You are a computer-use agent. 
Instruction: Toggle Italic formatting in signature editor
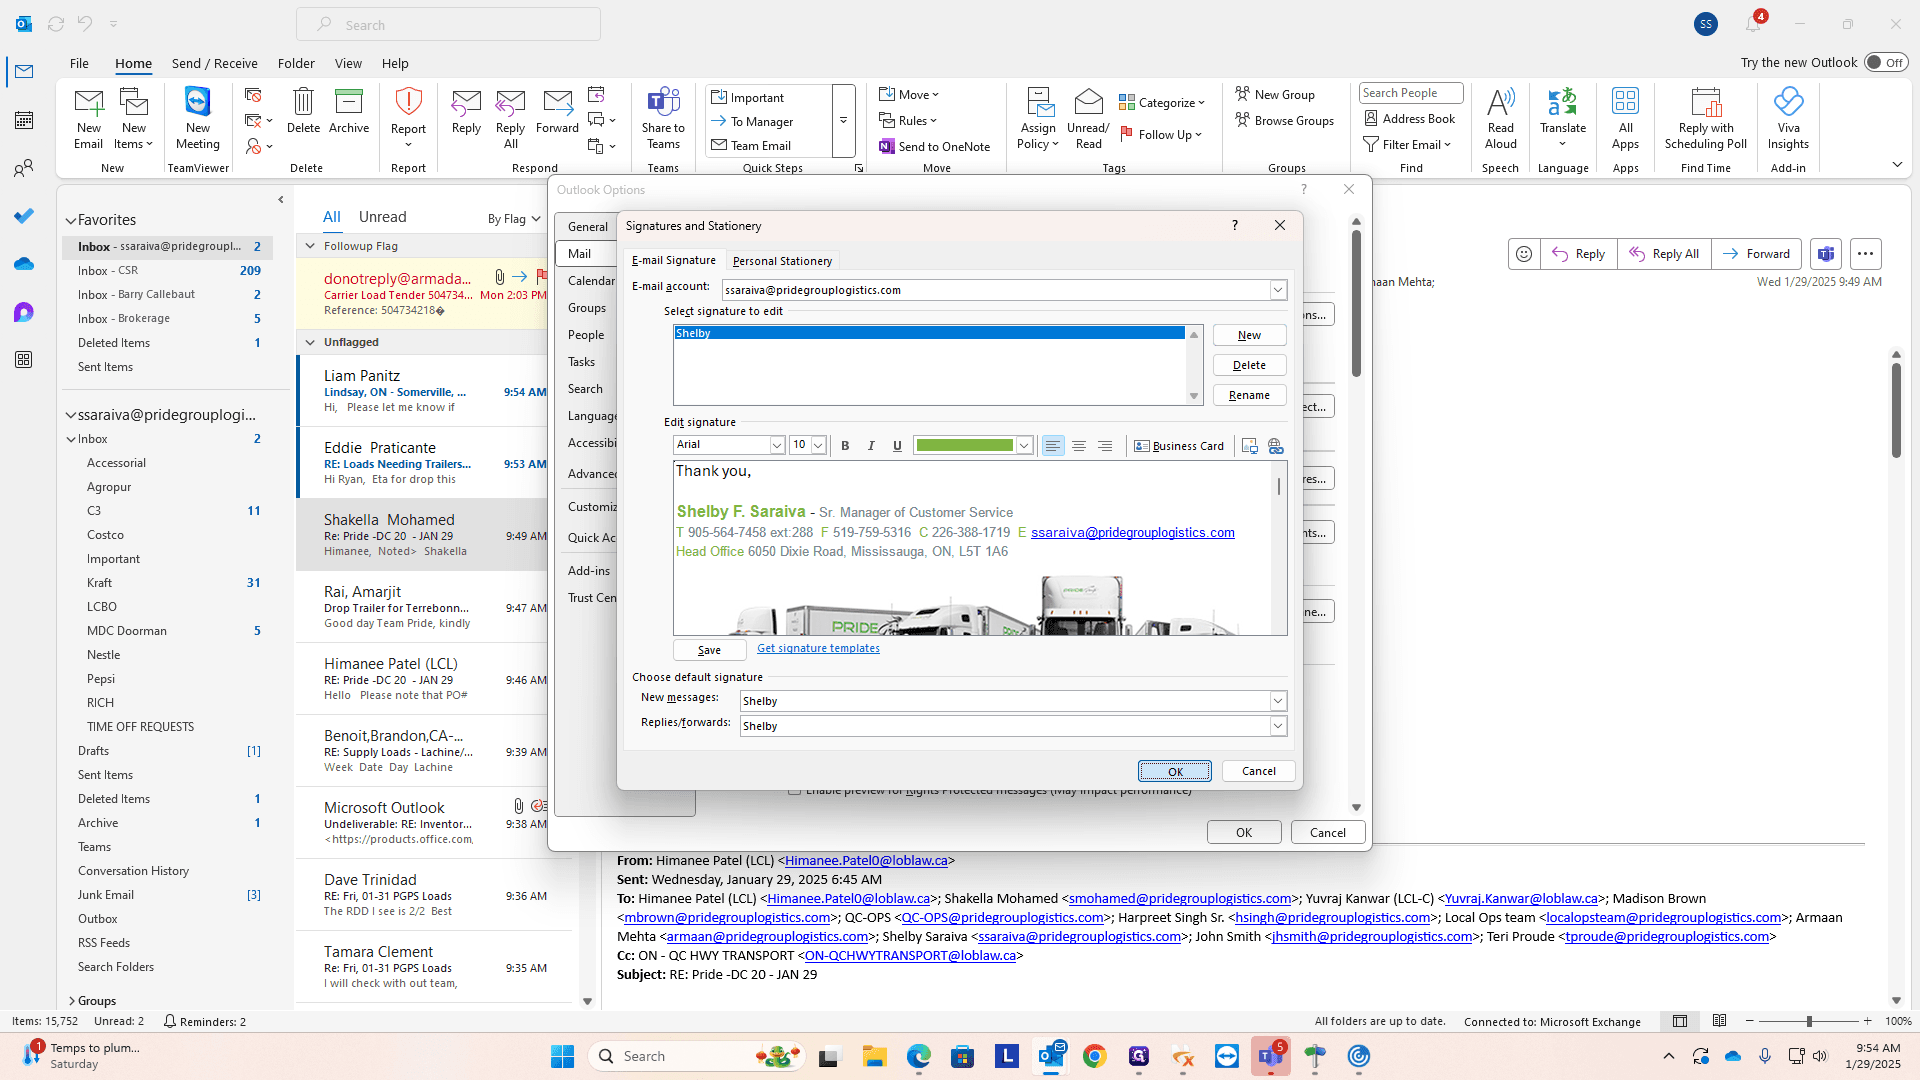(x=871, y=446)
